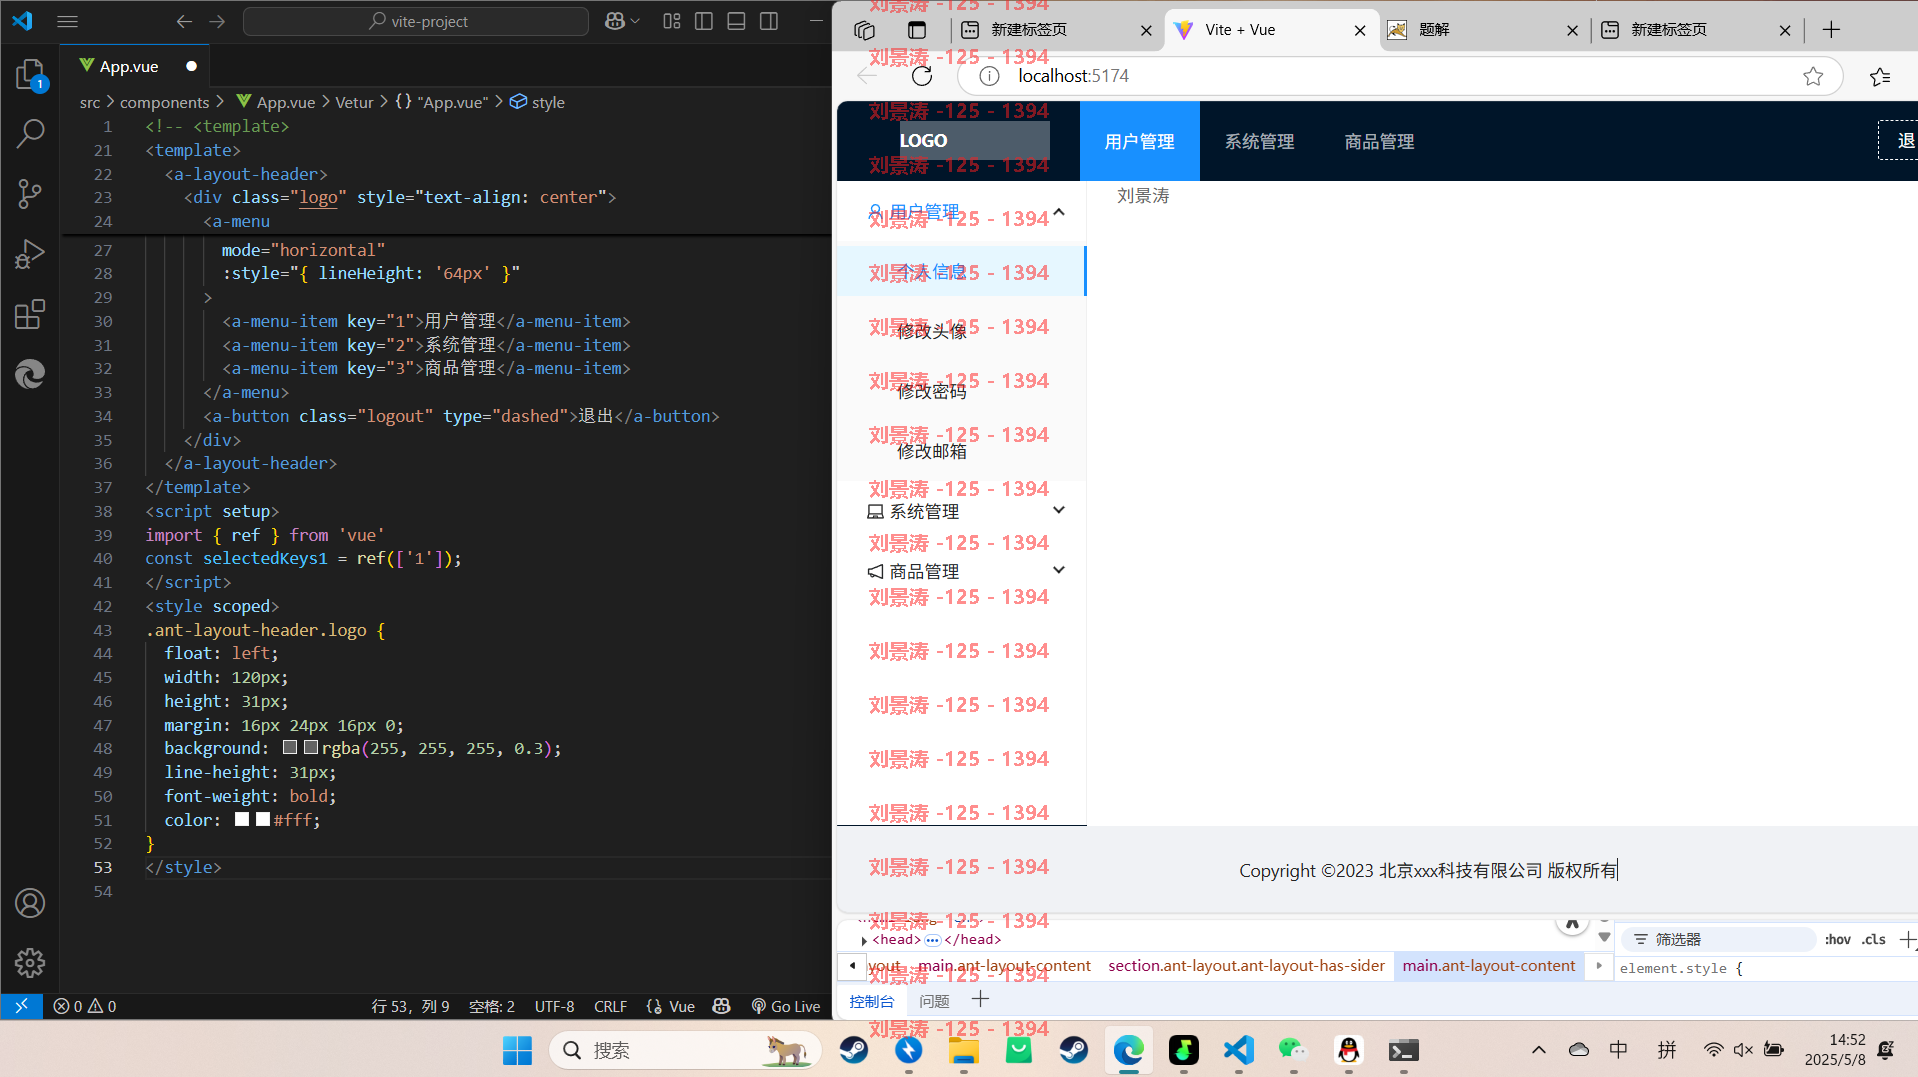This screenshot has height=1077, width=1918.
Task: Open the Explorer view in VS Code
Action: click(30, 75)
